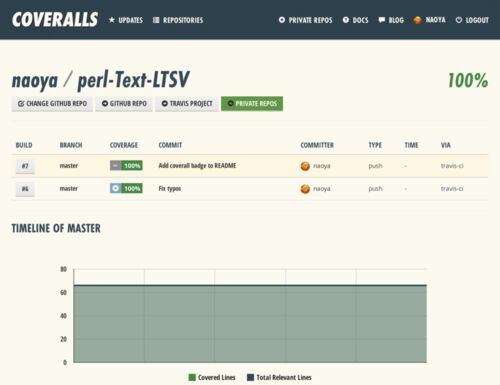Click the Naoya user avatar in header
This screenshot has width=500, height=385.
click(417, 20)
